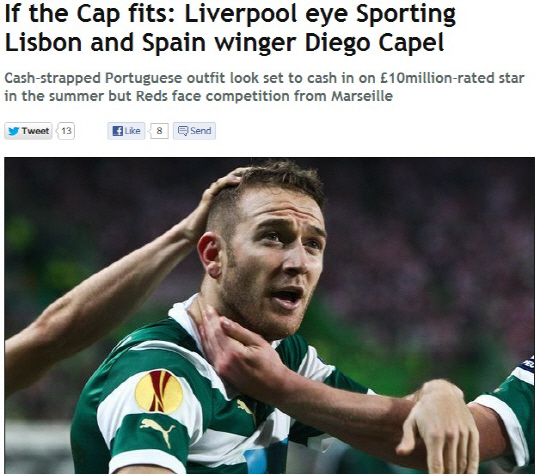Click the Twitter bird icon

14,131
